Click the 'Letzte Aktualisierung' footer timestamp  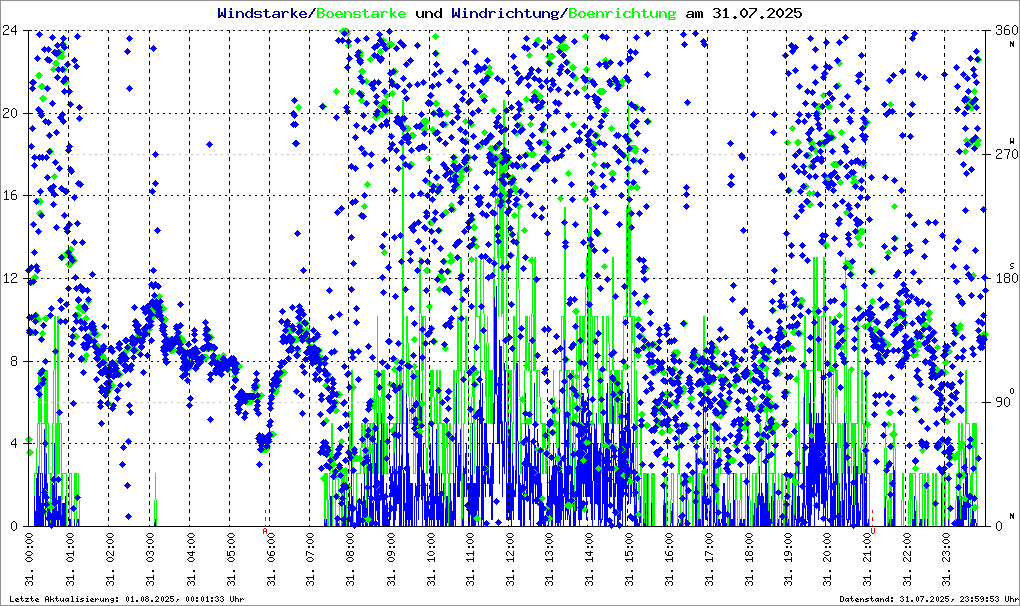pos(127,599)
